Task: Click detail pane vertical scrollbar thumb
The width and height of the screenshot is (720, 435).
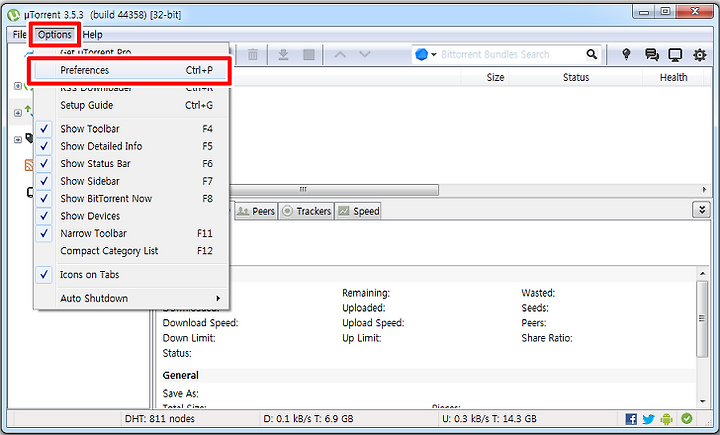Action: point(702,319)
